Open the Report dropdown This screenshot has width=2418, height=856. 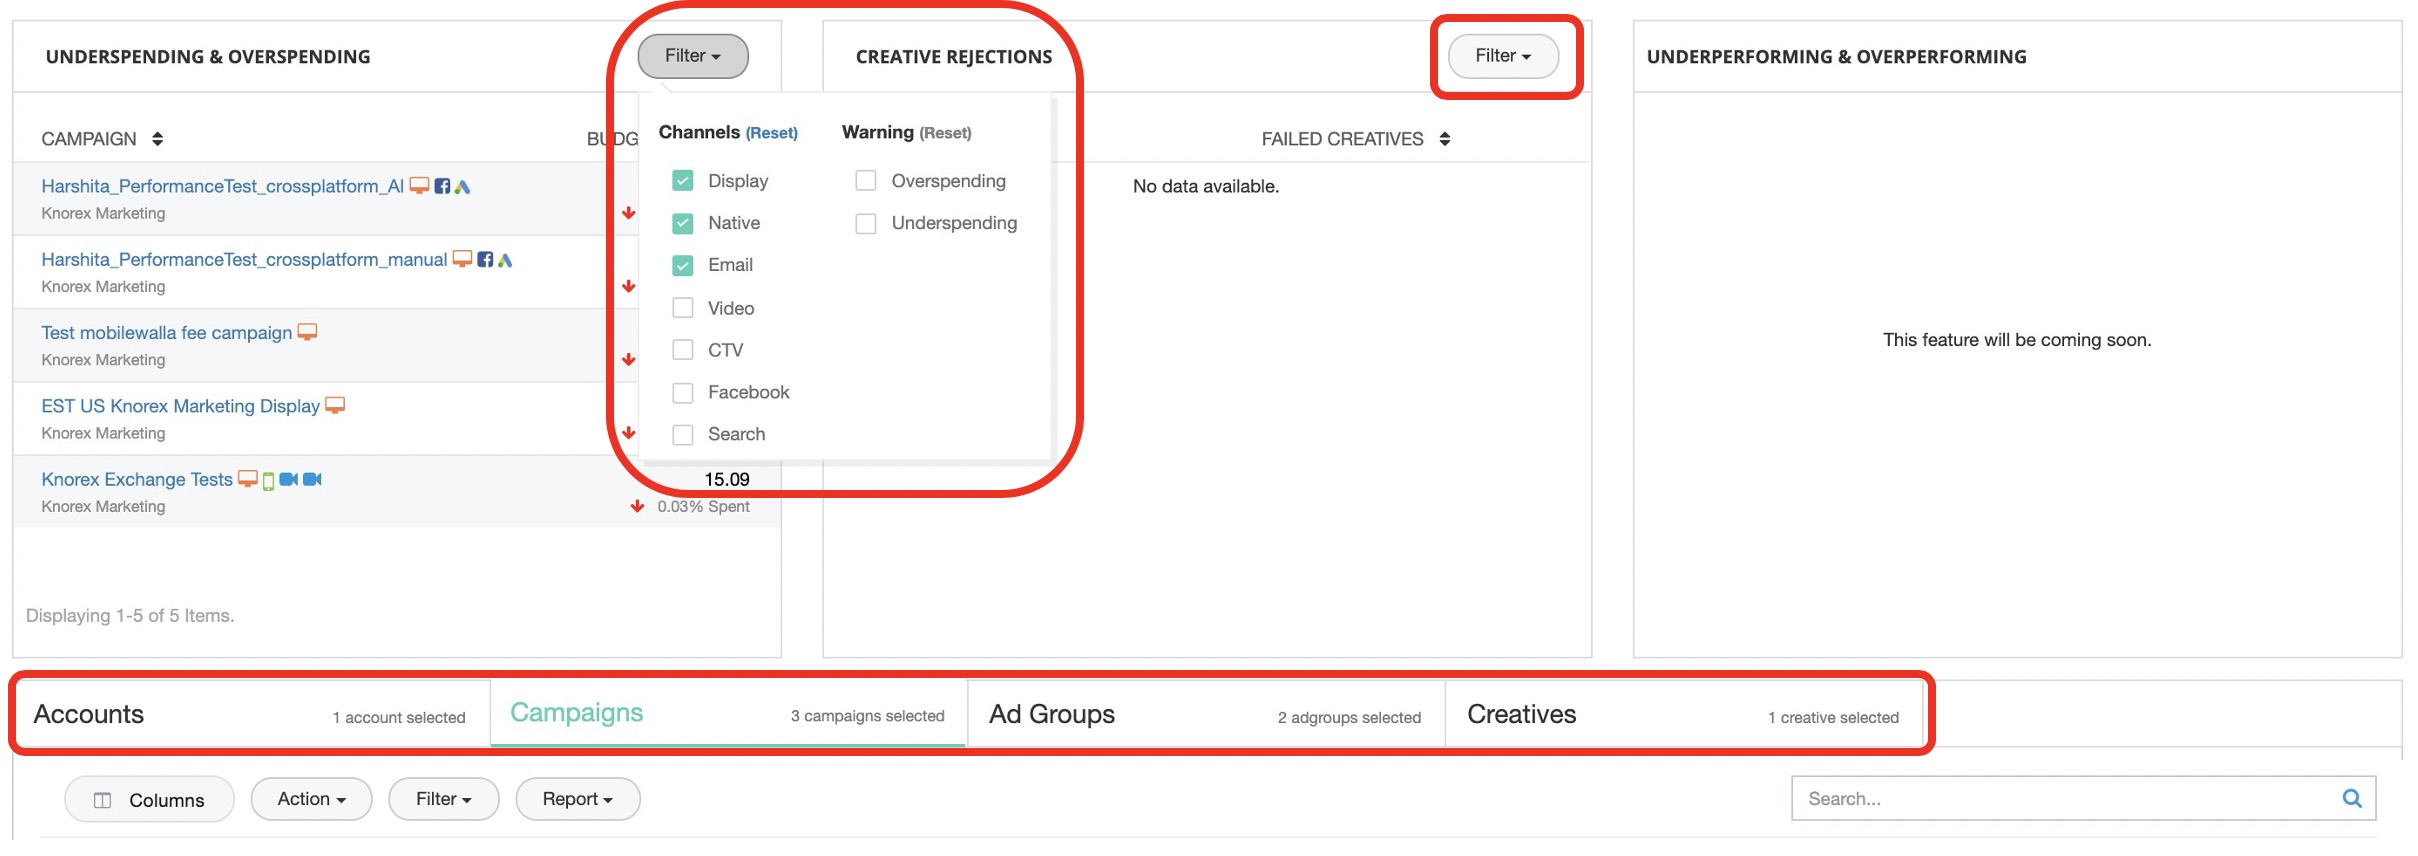tap(577, 799)
